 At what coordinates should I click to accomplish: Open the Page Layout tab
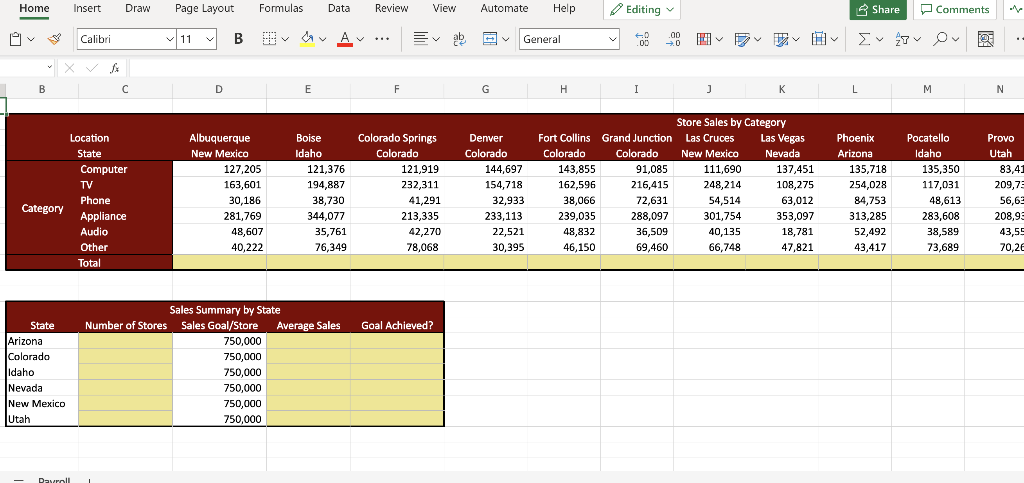tap(204, 8)
